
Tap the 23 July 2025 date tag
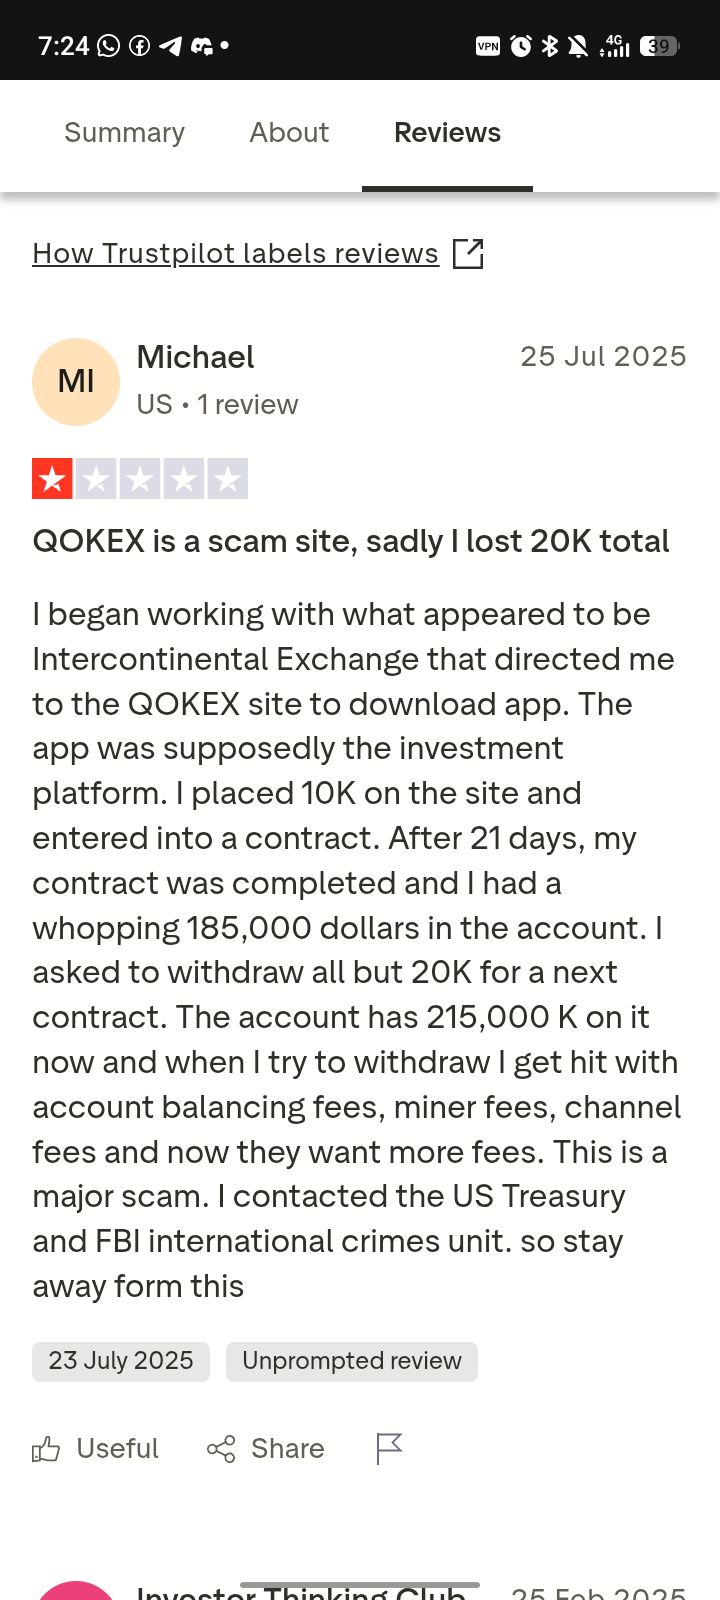click(x=121, y=1361)
